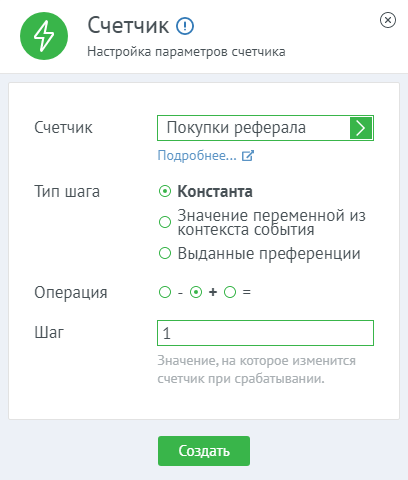Image resolution: width=408 pixels, height=480 pixels.
Task: Focus the Шаг input field
Action: coord(265,333)
